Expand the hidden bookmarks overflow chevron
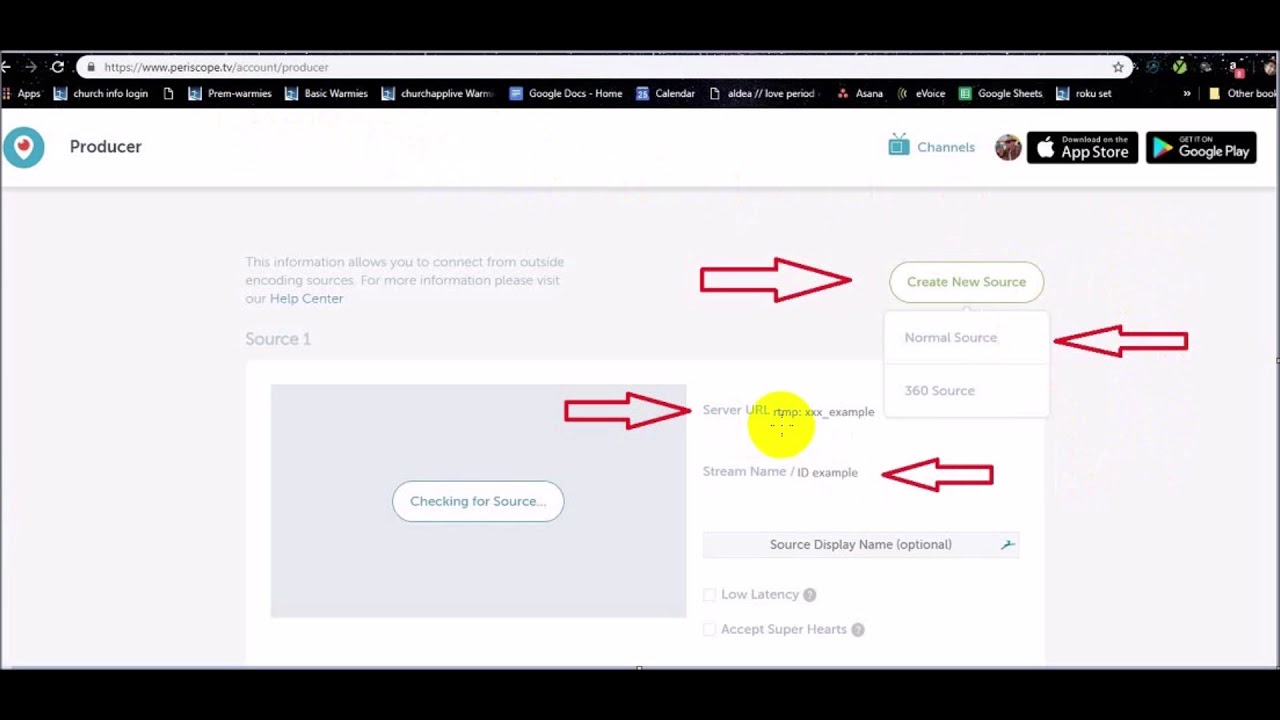This screenshot has height=720, width=1280. tap(1187, 94)
